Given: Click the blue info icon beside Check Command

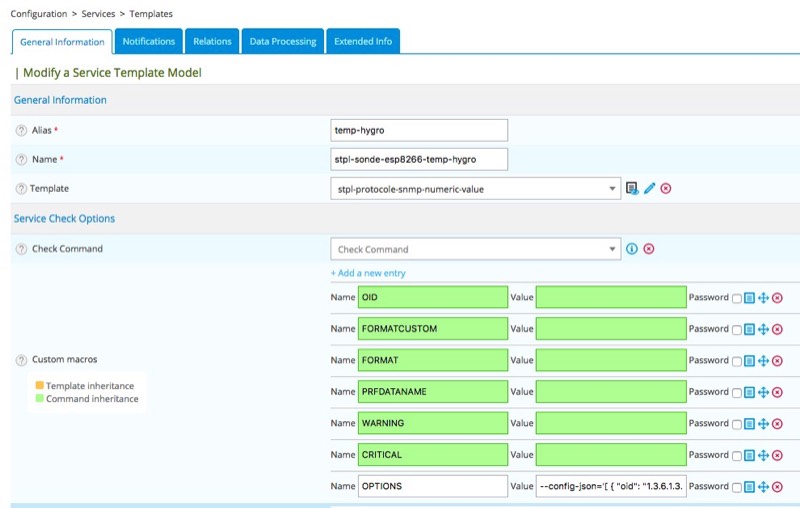Looking at the screenshot, I should [x=632, y=249].
